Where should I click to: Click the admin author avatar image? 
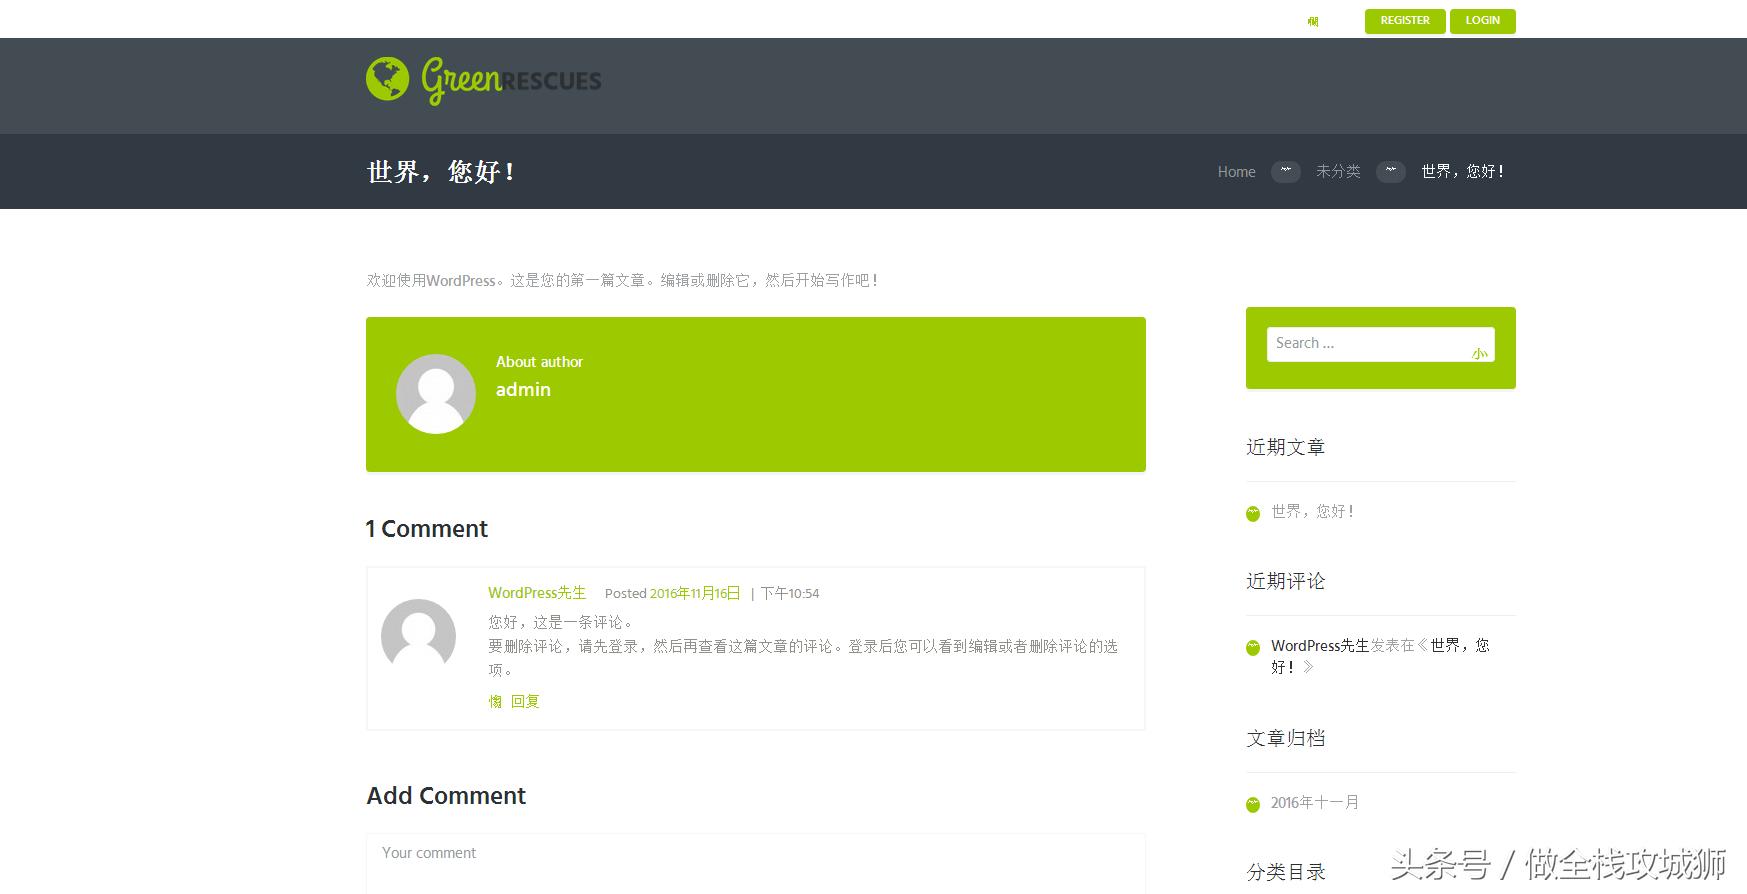coord(436,394)
